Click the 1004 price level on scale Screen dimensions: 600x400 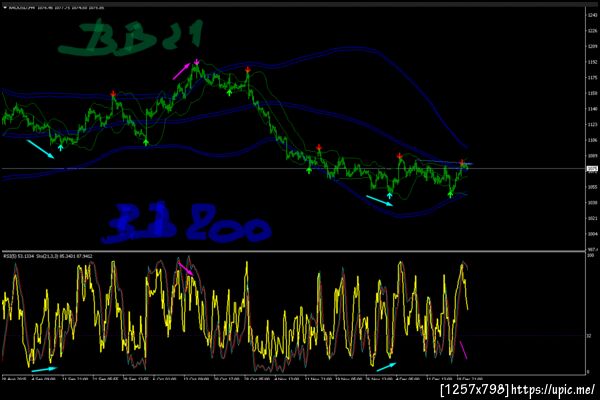592,234
